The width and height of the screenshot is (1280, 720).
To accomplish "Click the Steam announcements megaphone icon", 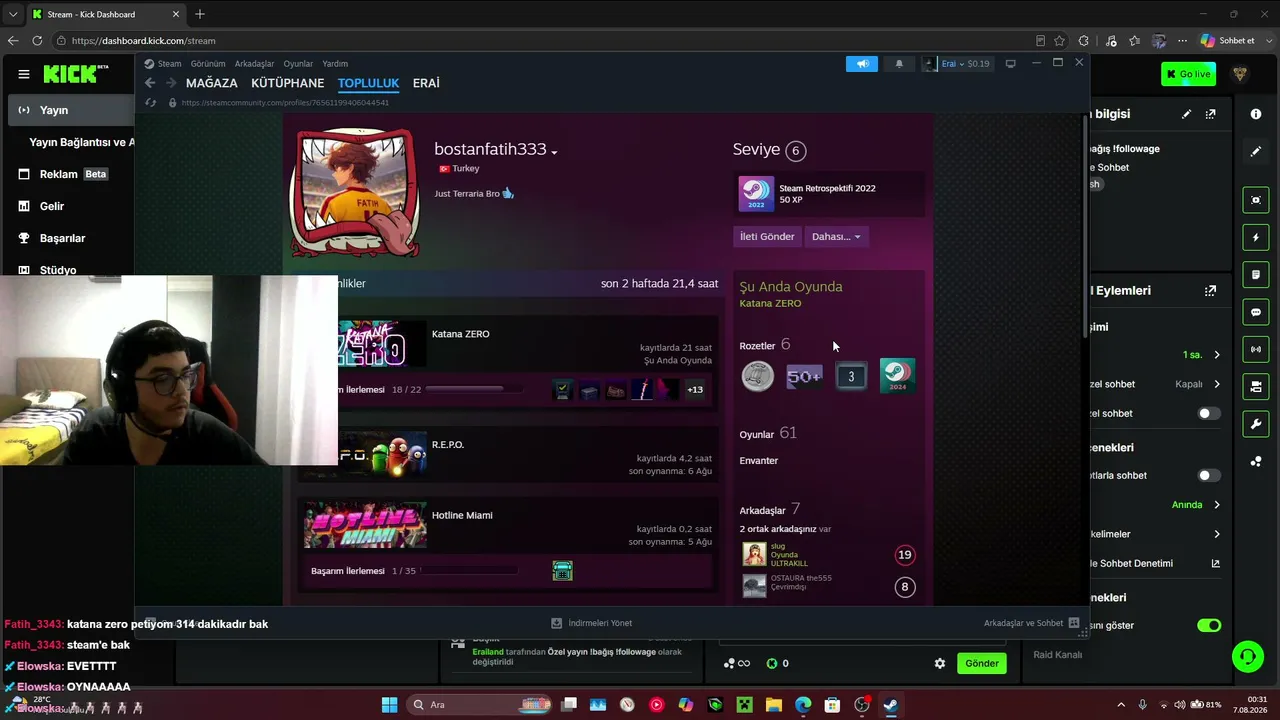I will 861,64.
